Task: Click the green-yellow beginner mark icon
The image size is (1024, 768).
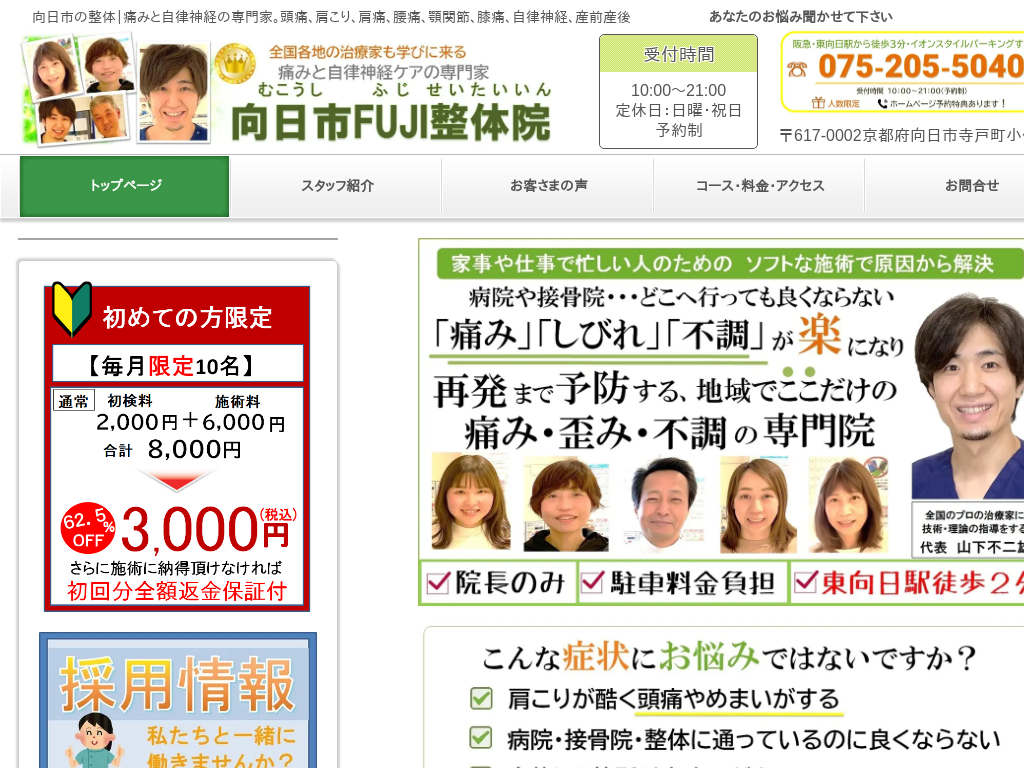Action: [72, 310]
